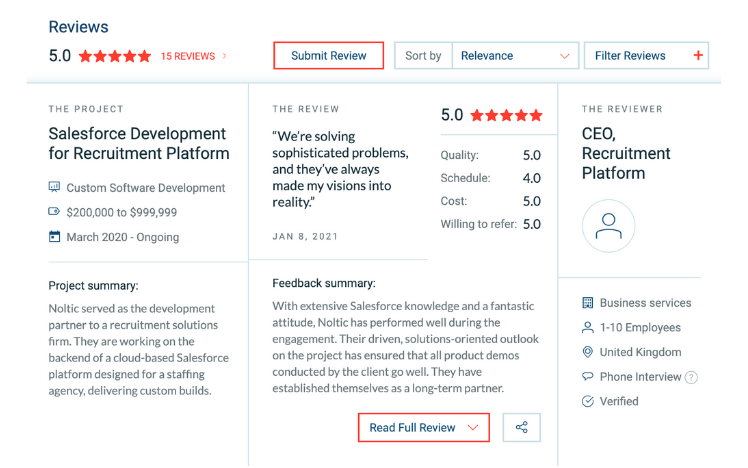Viewport: 748px width, 468px height.
Task: Open the Relevance sort dropdown
Action: (x=515, y=56)
